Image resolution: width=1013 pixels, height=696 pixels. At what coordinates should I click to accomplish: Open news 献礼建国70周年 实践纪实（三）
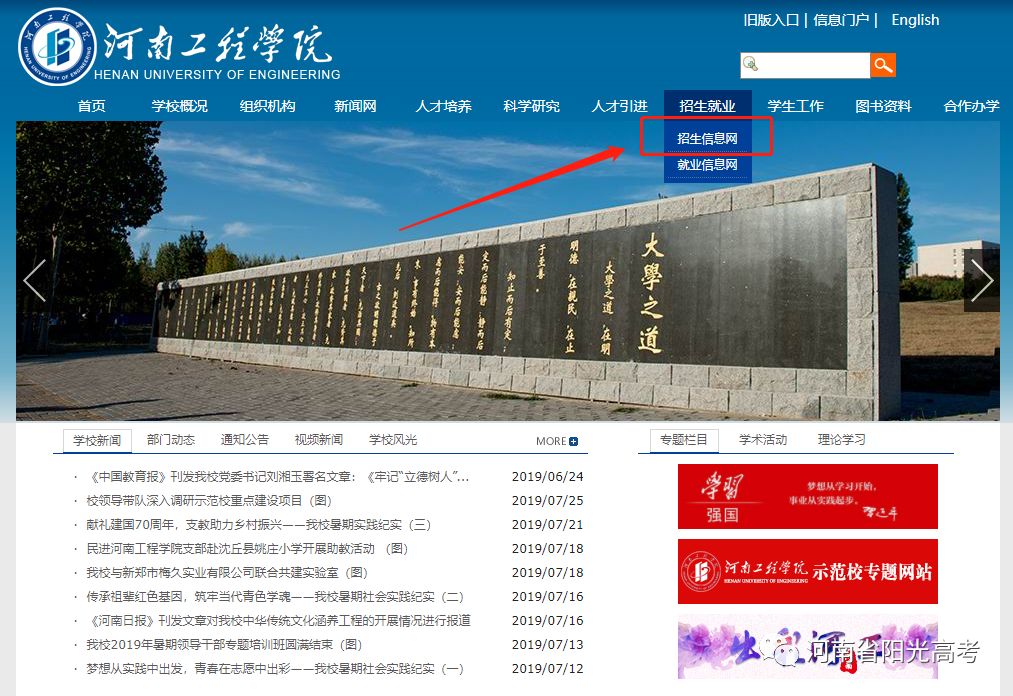[x=258, y=525]
